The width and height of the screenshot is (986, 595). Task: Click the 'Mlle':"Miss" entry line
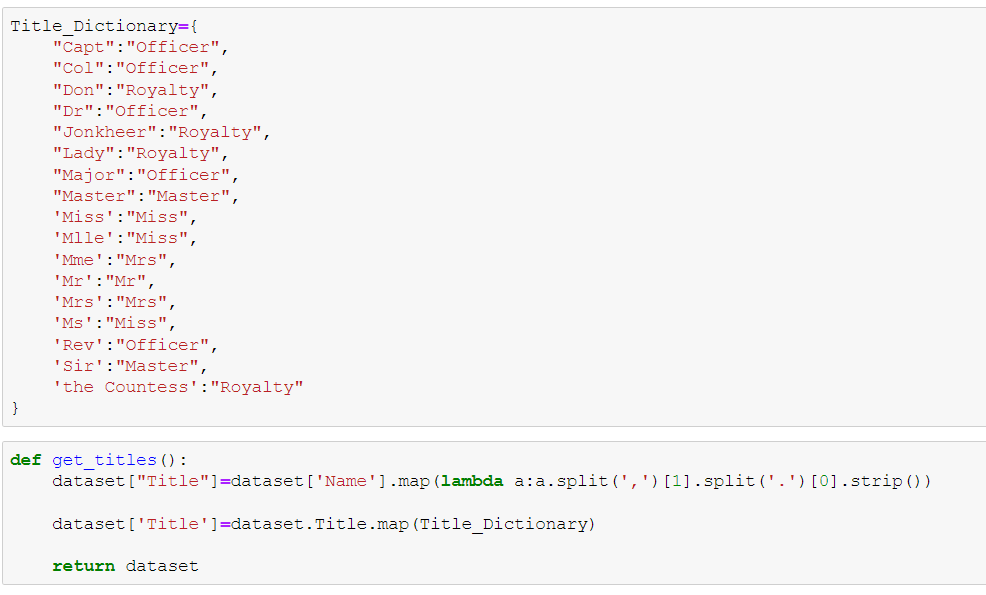coord(125,238)
